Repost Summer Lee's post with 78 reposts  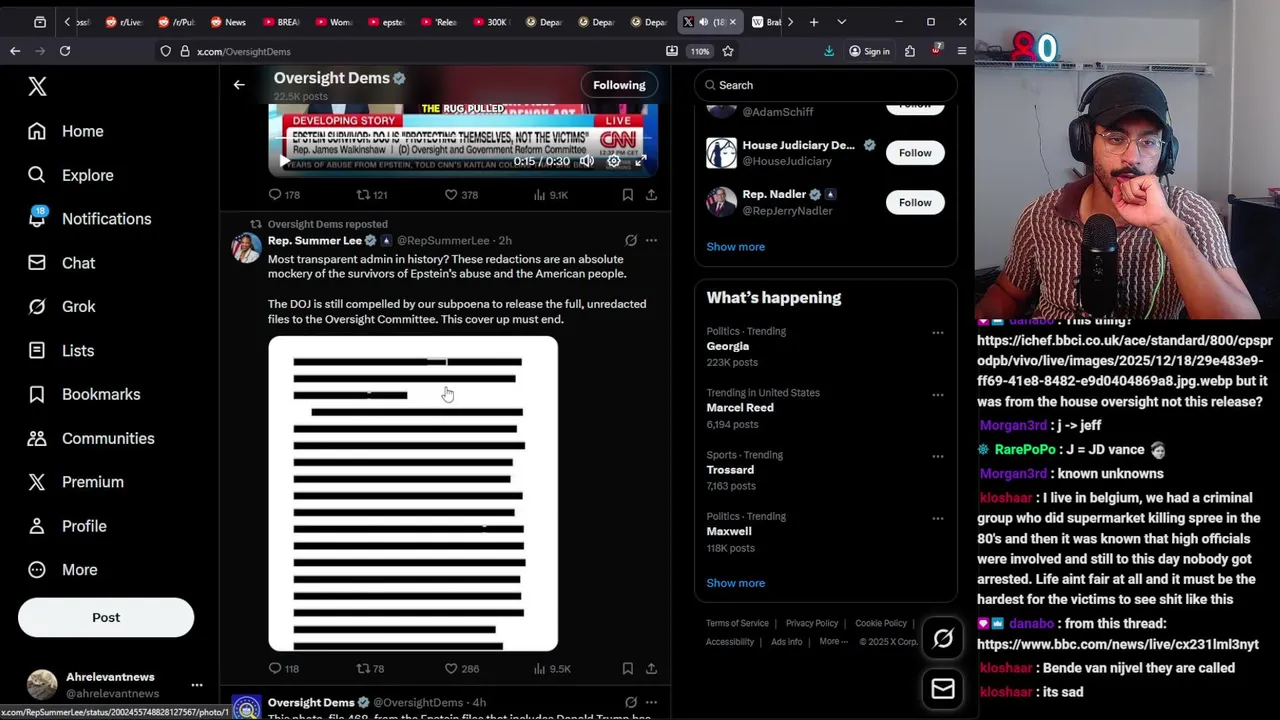(370, 668)
